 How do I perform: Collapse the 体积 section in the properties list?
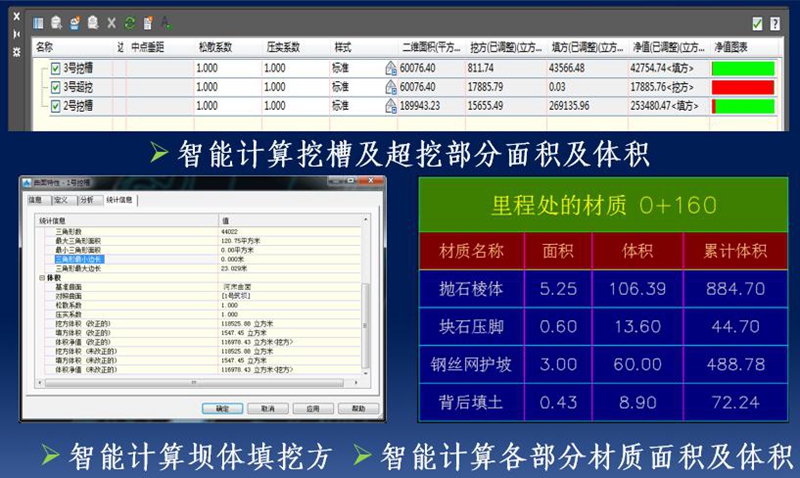click(42, 277)
